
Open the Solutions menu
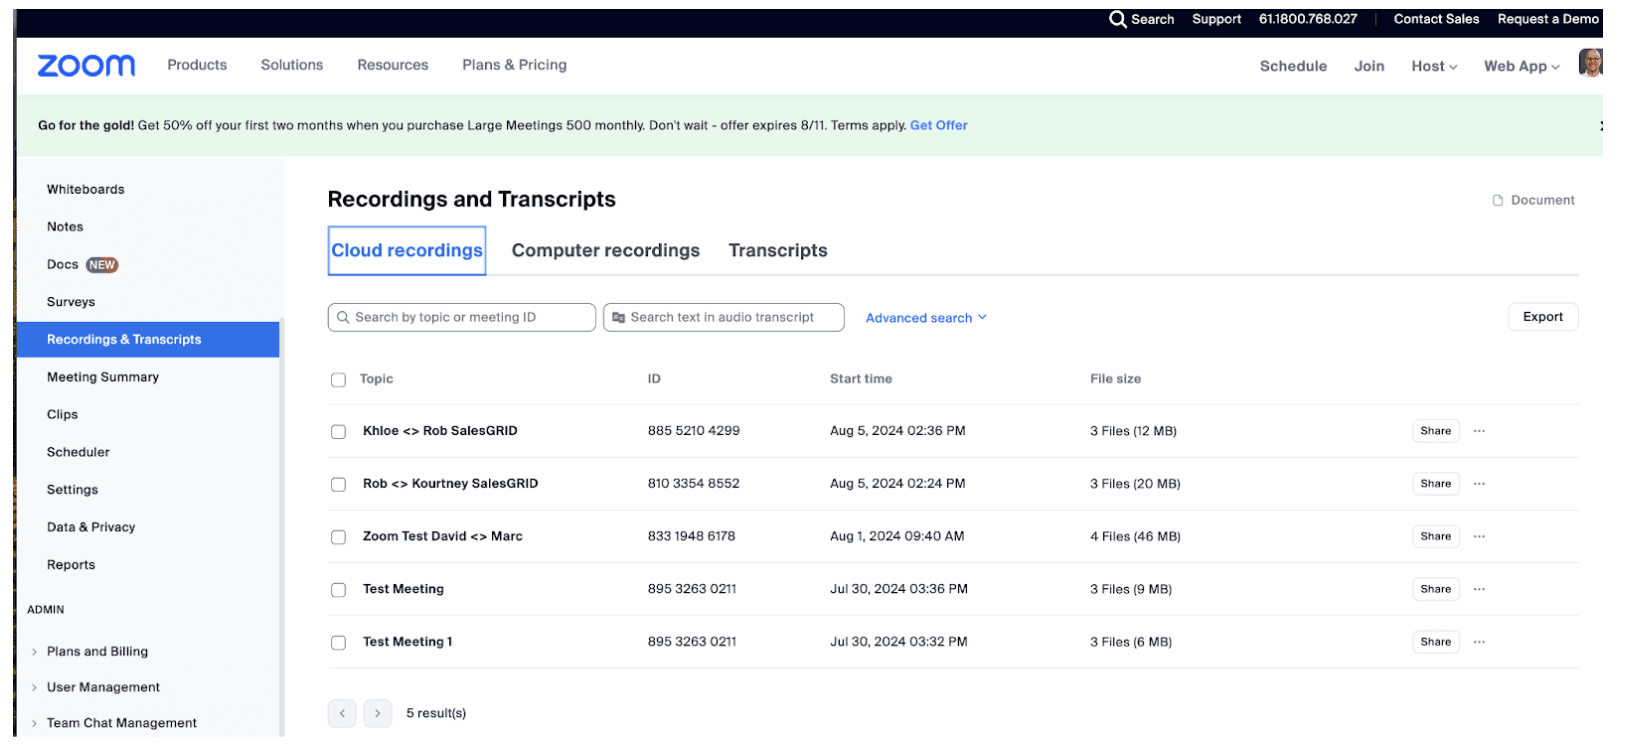pos(292,65)
